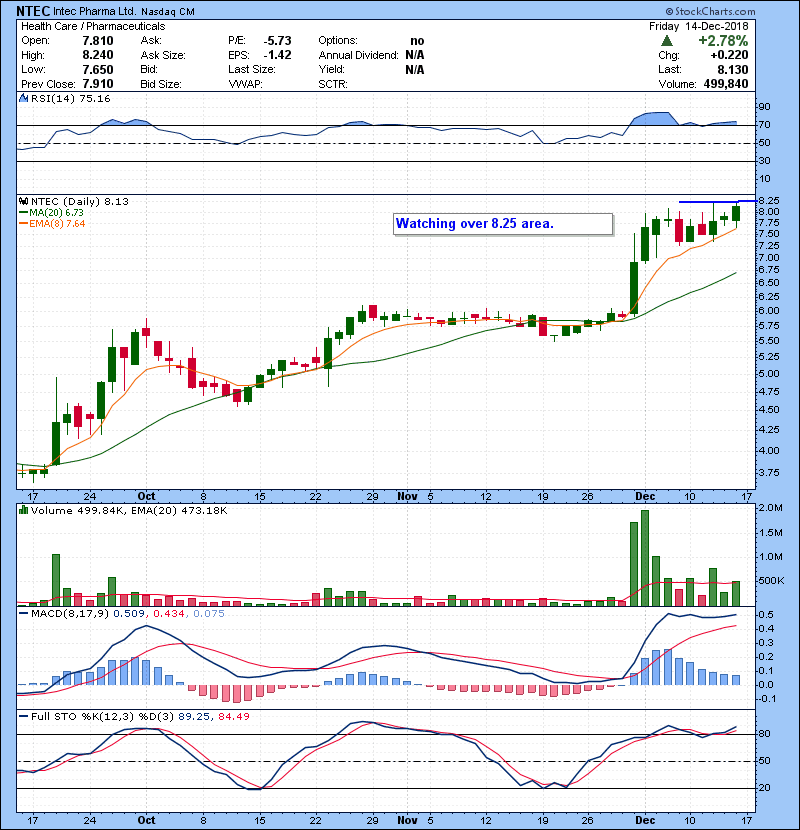This screenshot has height=830, width=800.
Task: Click the 'Oct' label on the price axis
Action: click(147, 495)
